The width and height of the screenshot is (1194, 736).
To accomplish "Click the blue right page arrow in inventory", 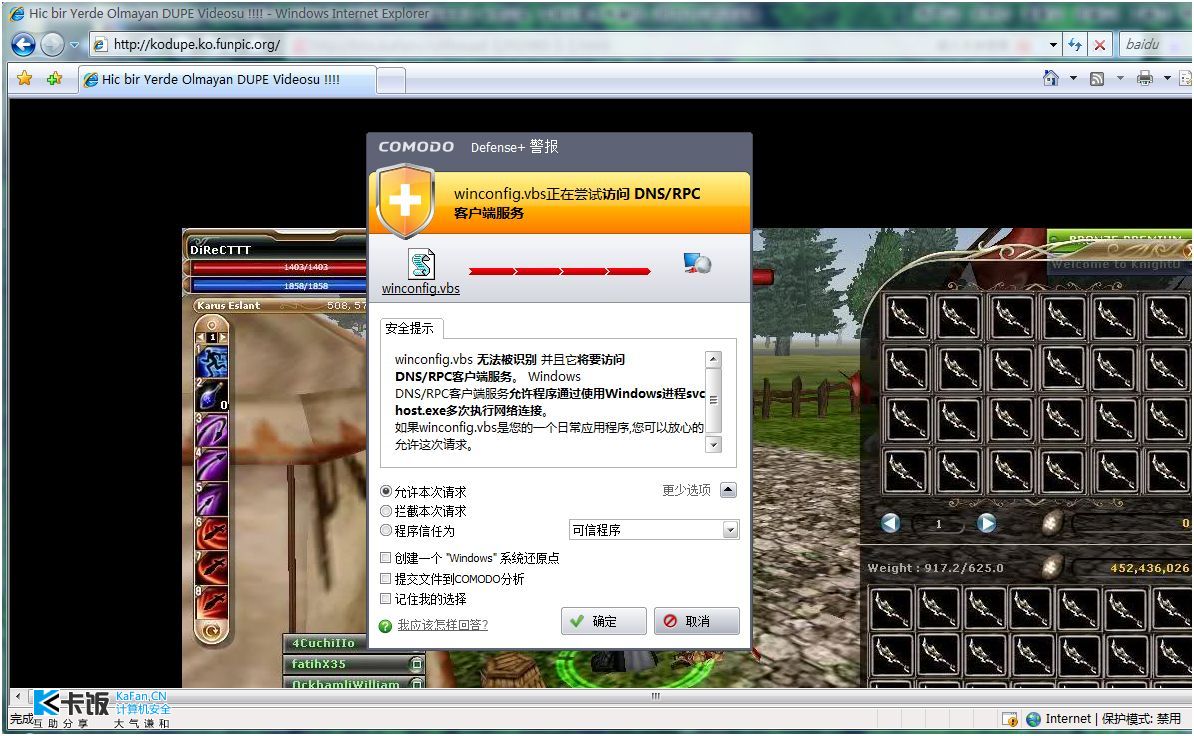I will pyautogui.click(x=987, y=524).
